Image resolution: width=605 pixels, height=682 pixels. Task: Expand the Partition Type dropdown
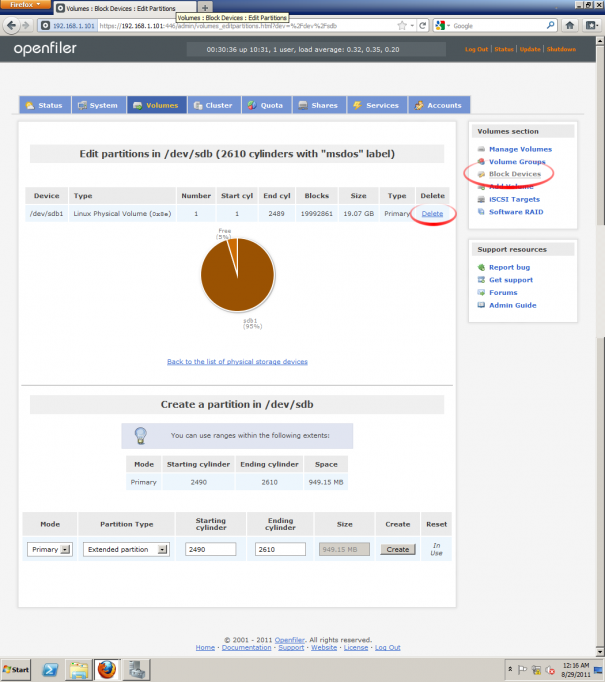[126, 549]
